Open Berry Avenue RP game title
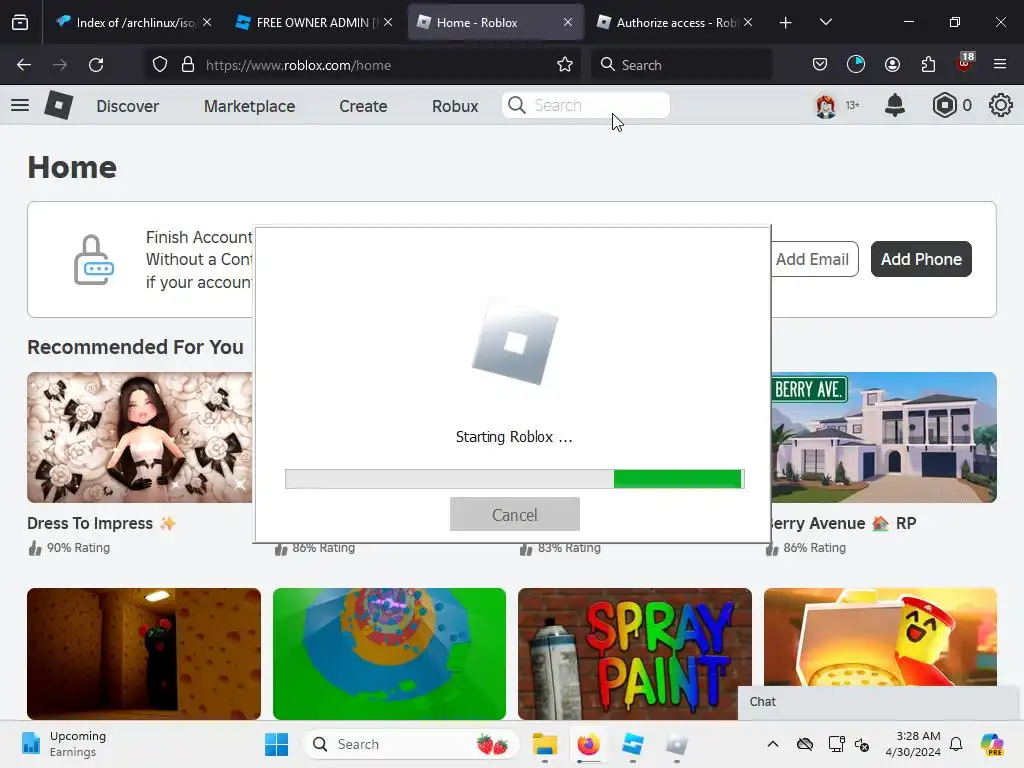1024x768 pixels. pos(842,523)
